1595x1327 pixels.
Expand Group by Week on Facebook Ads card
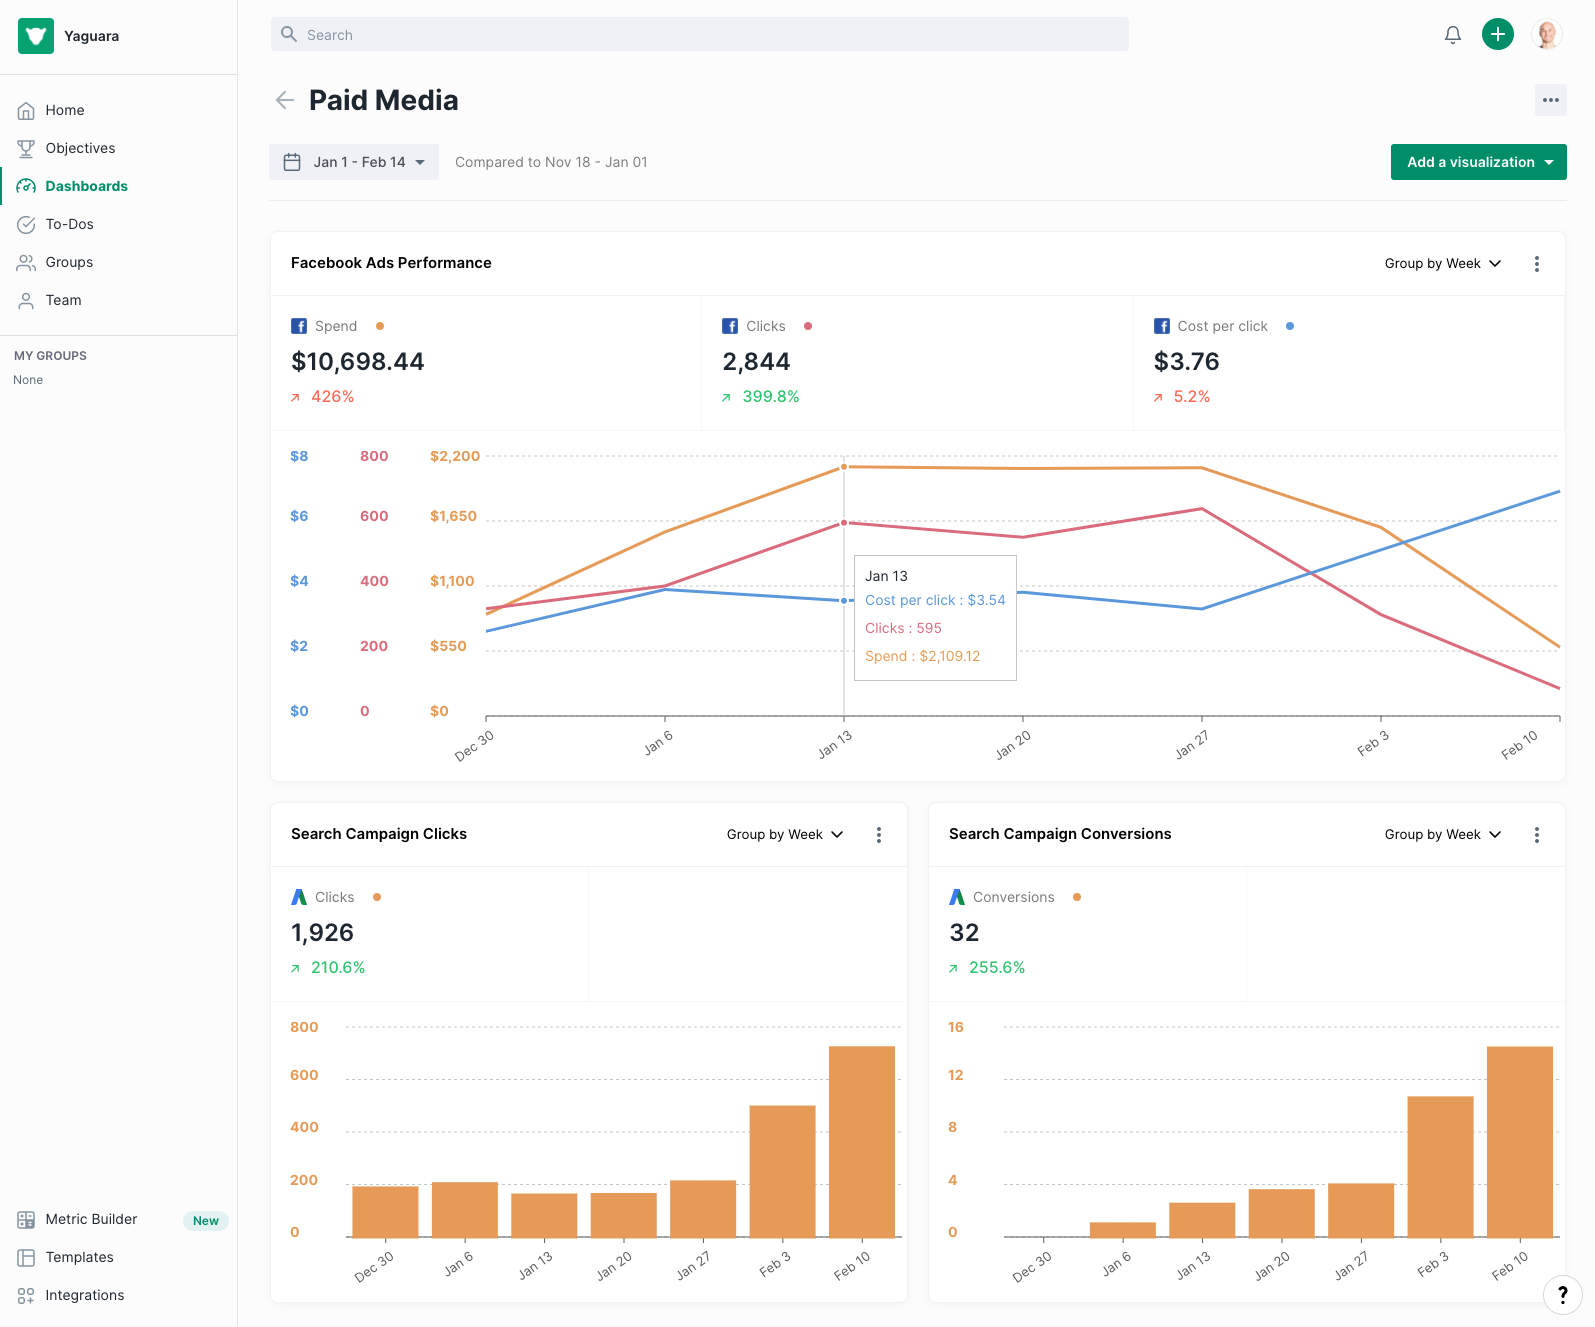(x=1443, y=264)
